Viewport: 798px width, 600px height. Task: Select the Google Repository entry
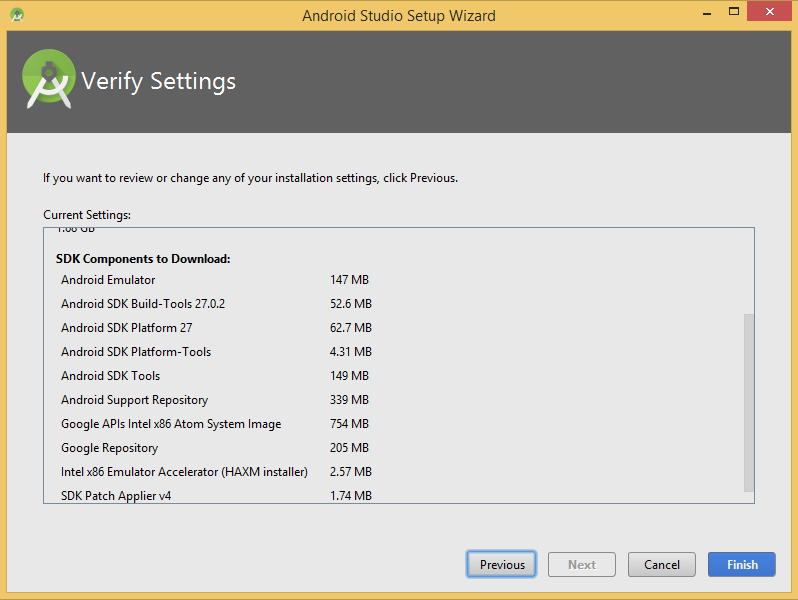109,448
